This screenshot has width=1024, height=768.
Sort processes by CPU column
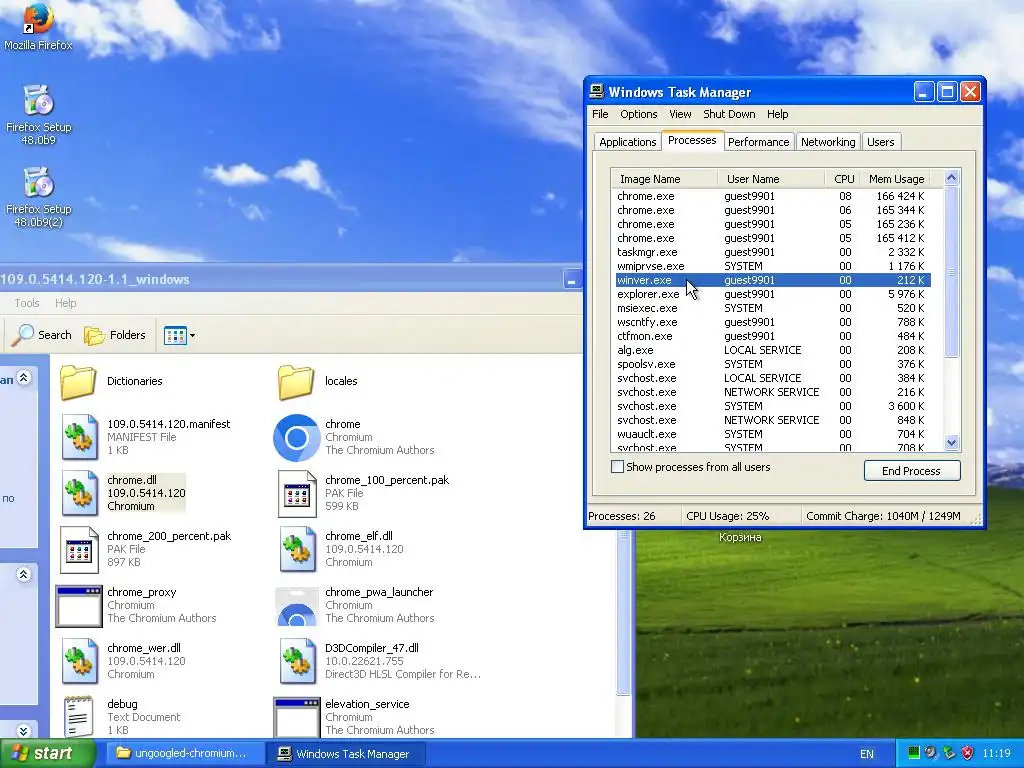pyautogui.click(x=843, y=178)
